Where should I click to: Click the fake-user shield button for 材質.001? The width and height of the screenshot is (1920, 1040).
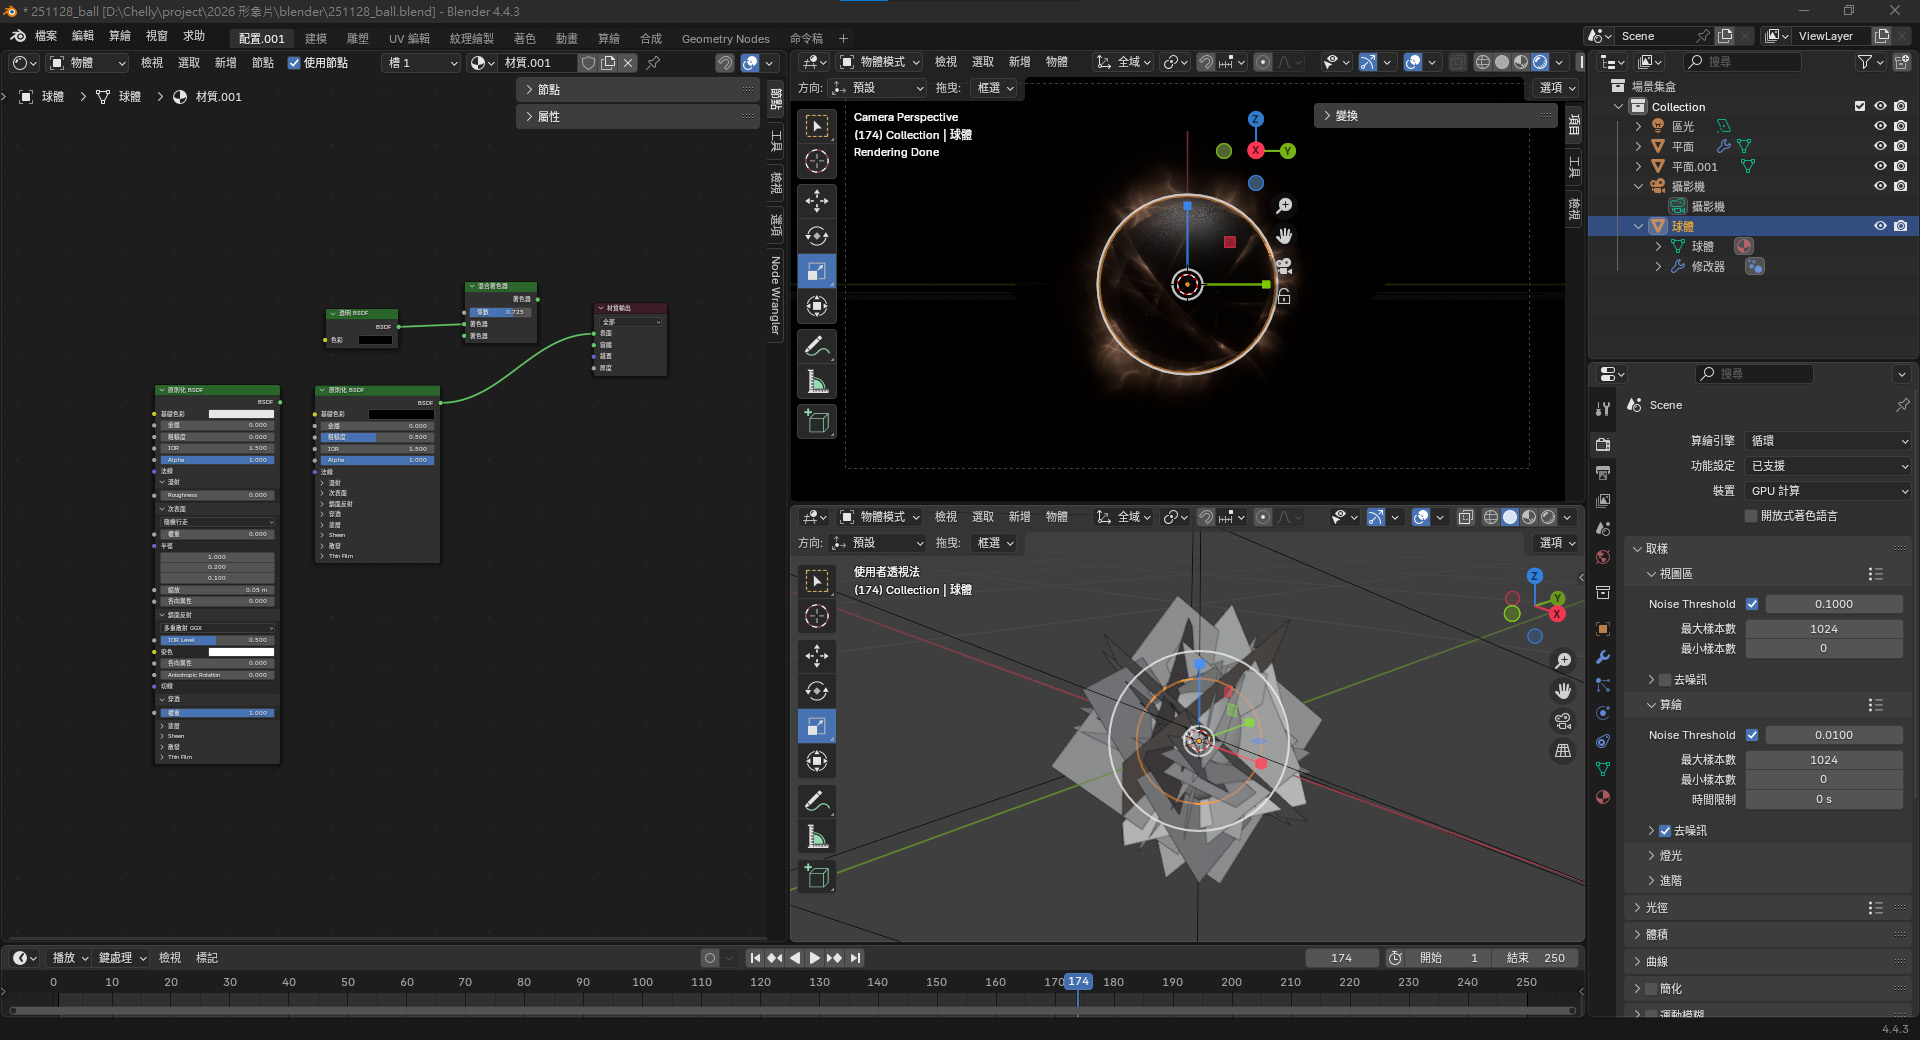coord(589,63)
